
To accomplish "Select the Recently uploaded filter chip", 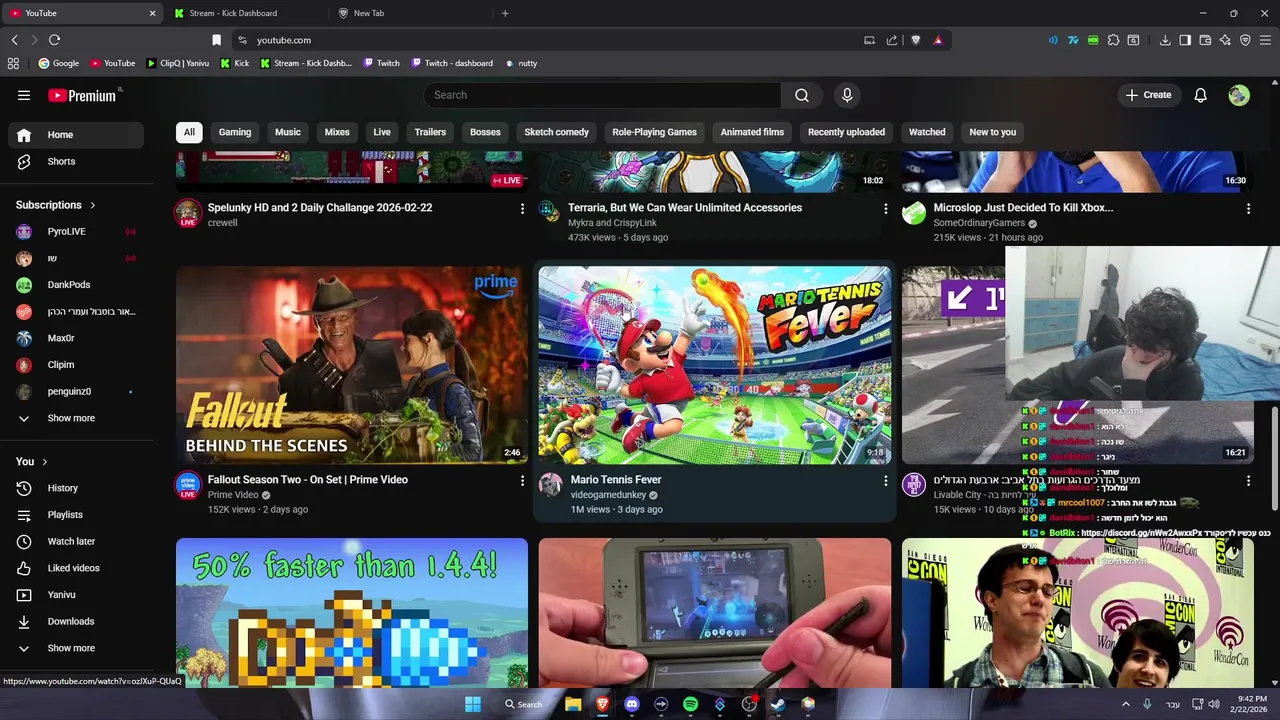I will point(846,132).
